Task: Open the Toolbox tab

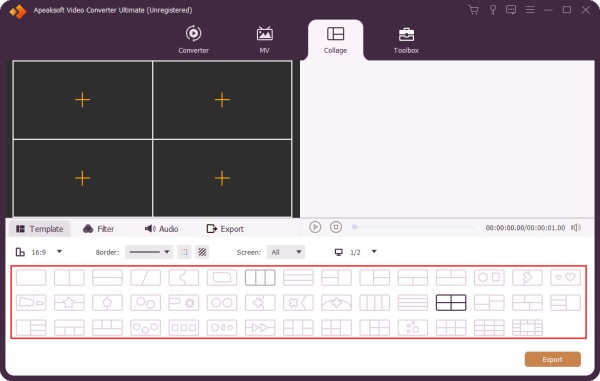Action: [x=406, y=40]
